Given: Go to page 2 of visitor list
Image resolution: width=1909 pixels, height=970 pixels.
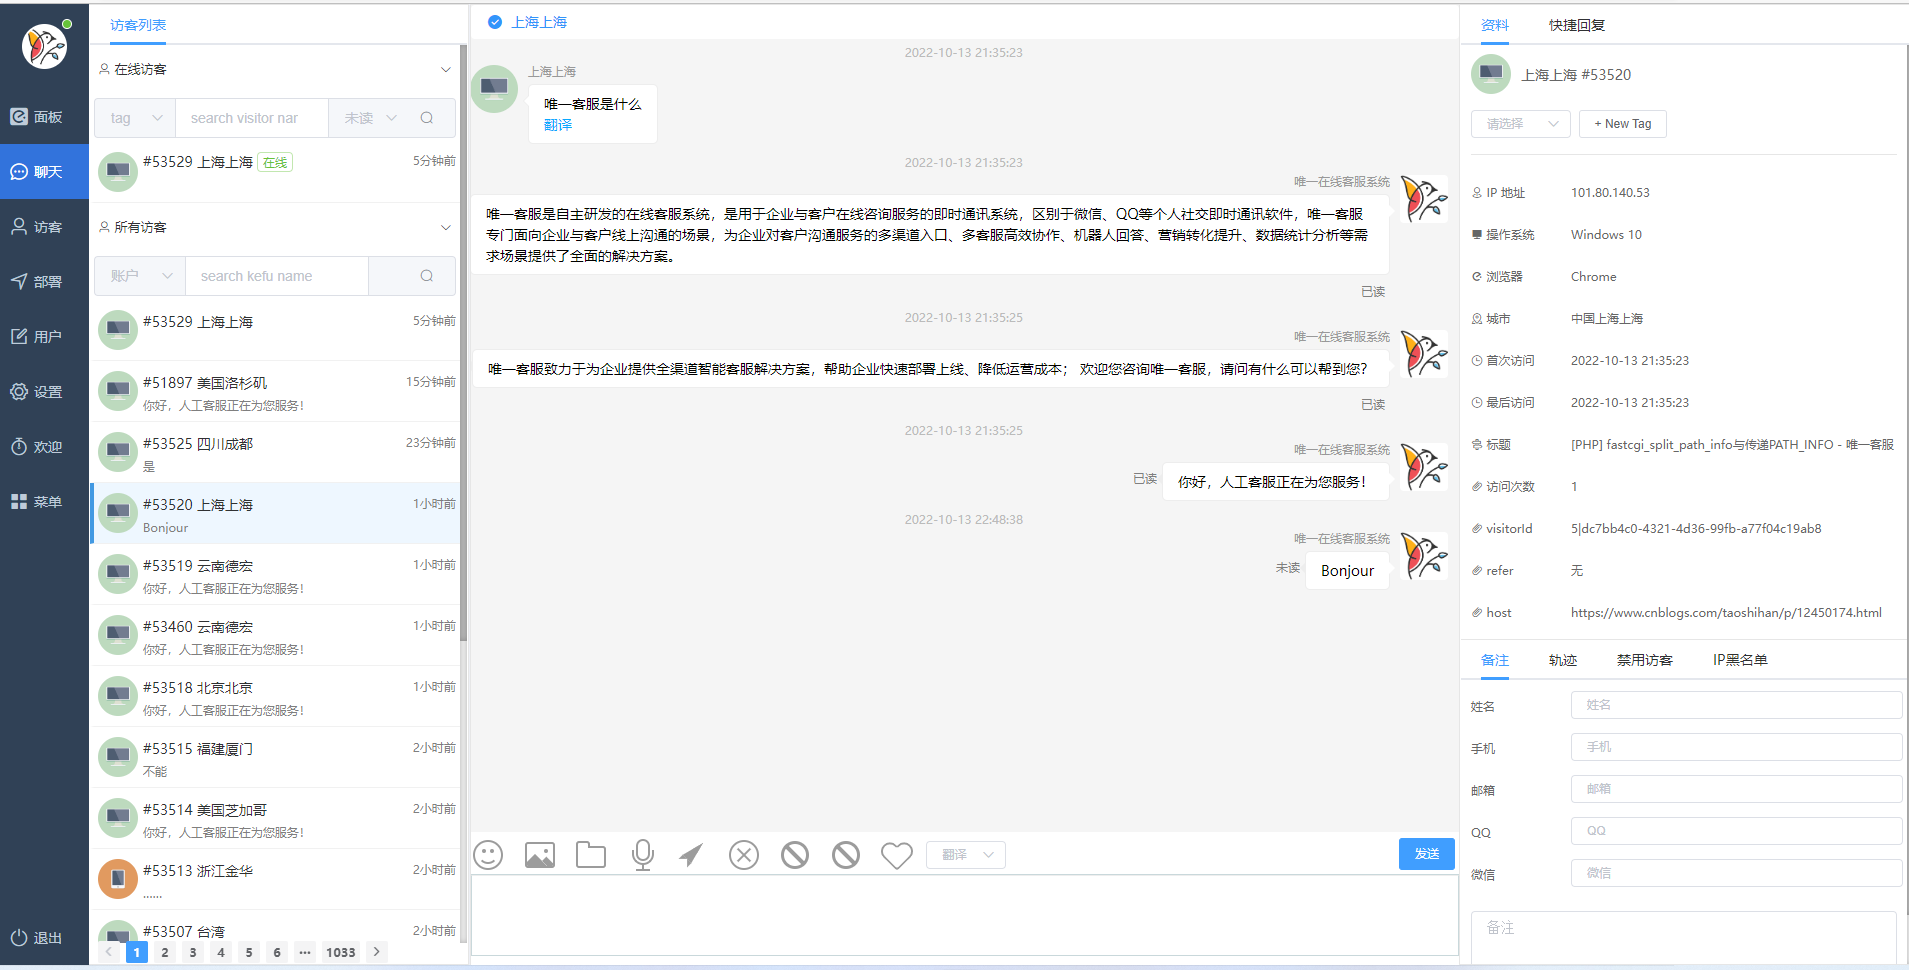Looking at the screenshot, I should point(165,952).
